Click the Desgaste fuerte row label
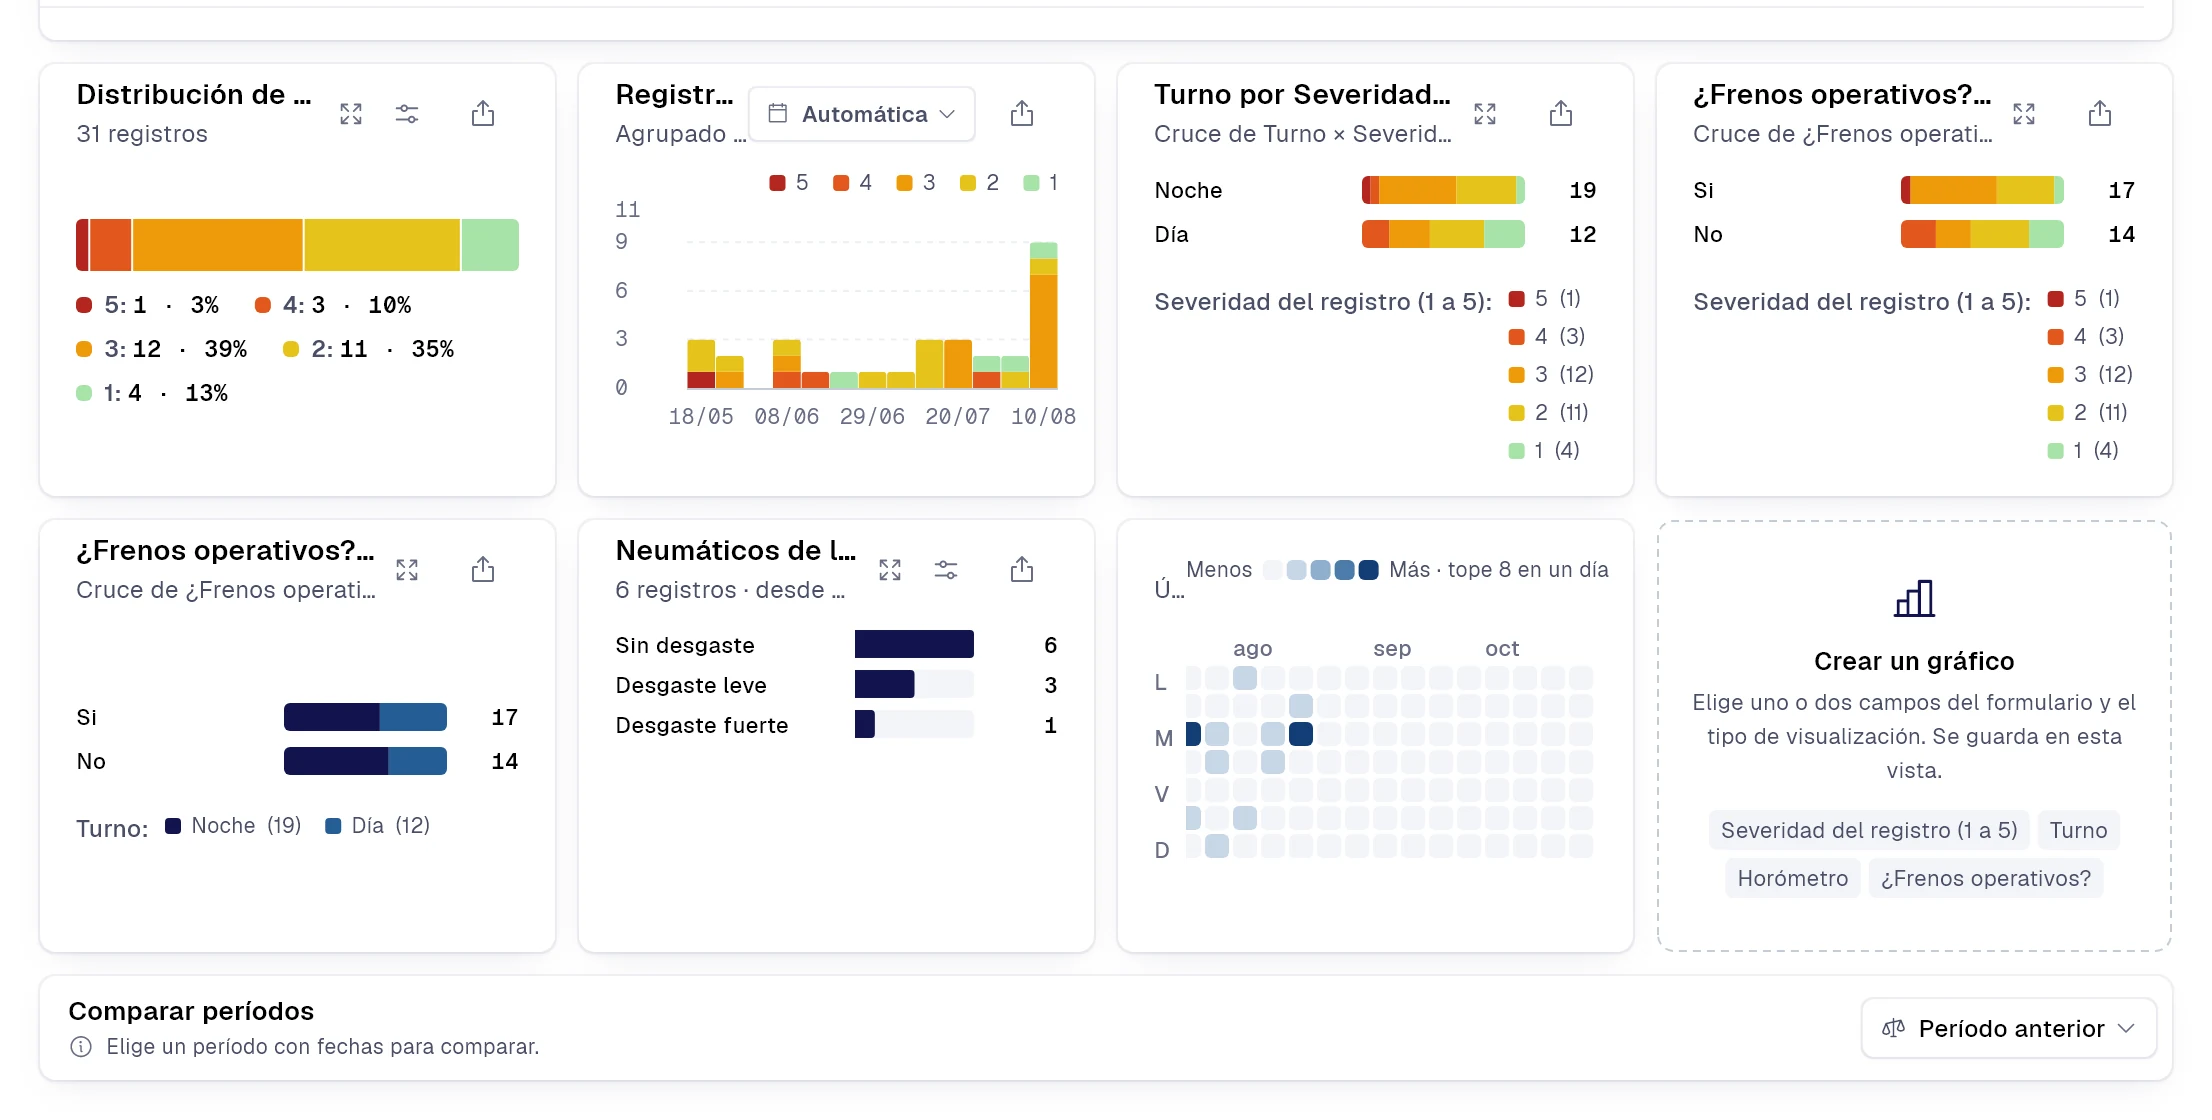This screenshot has height=1120, width=2212. point(702,726)
